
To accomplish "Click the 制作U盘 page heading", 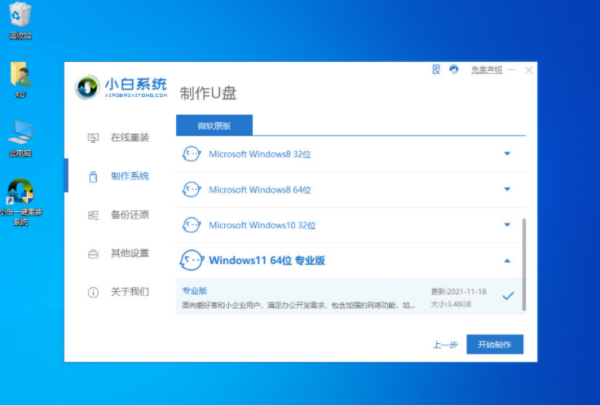I will point(208,93).
